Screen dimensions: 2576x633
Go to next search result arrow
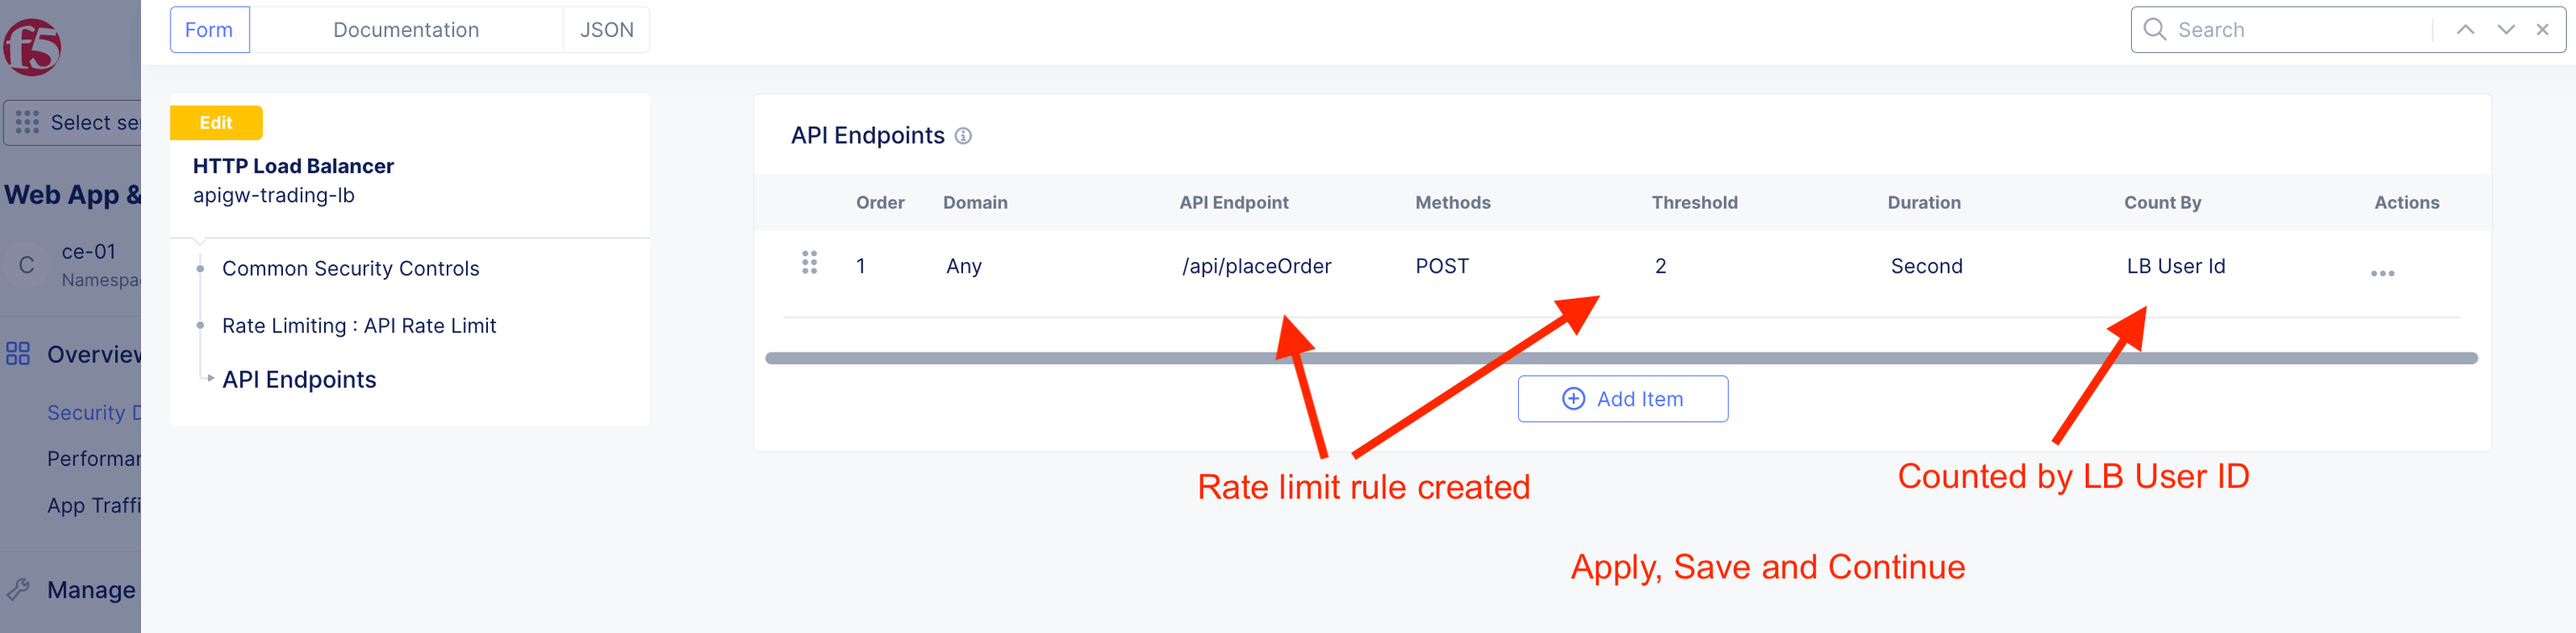point(2505,30)
